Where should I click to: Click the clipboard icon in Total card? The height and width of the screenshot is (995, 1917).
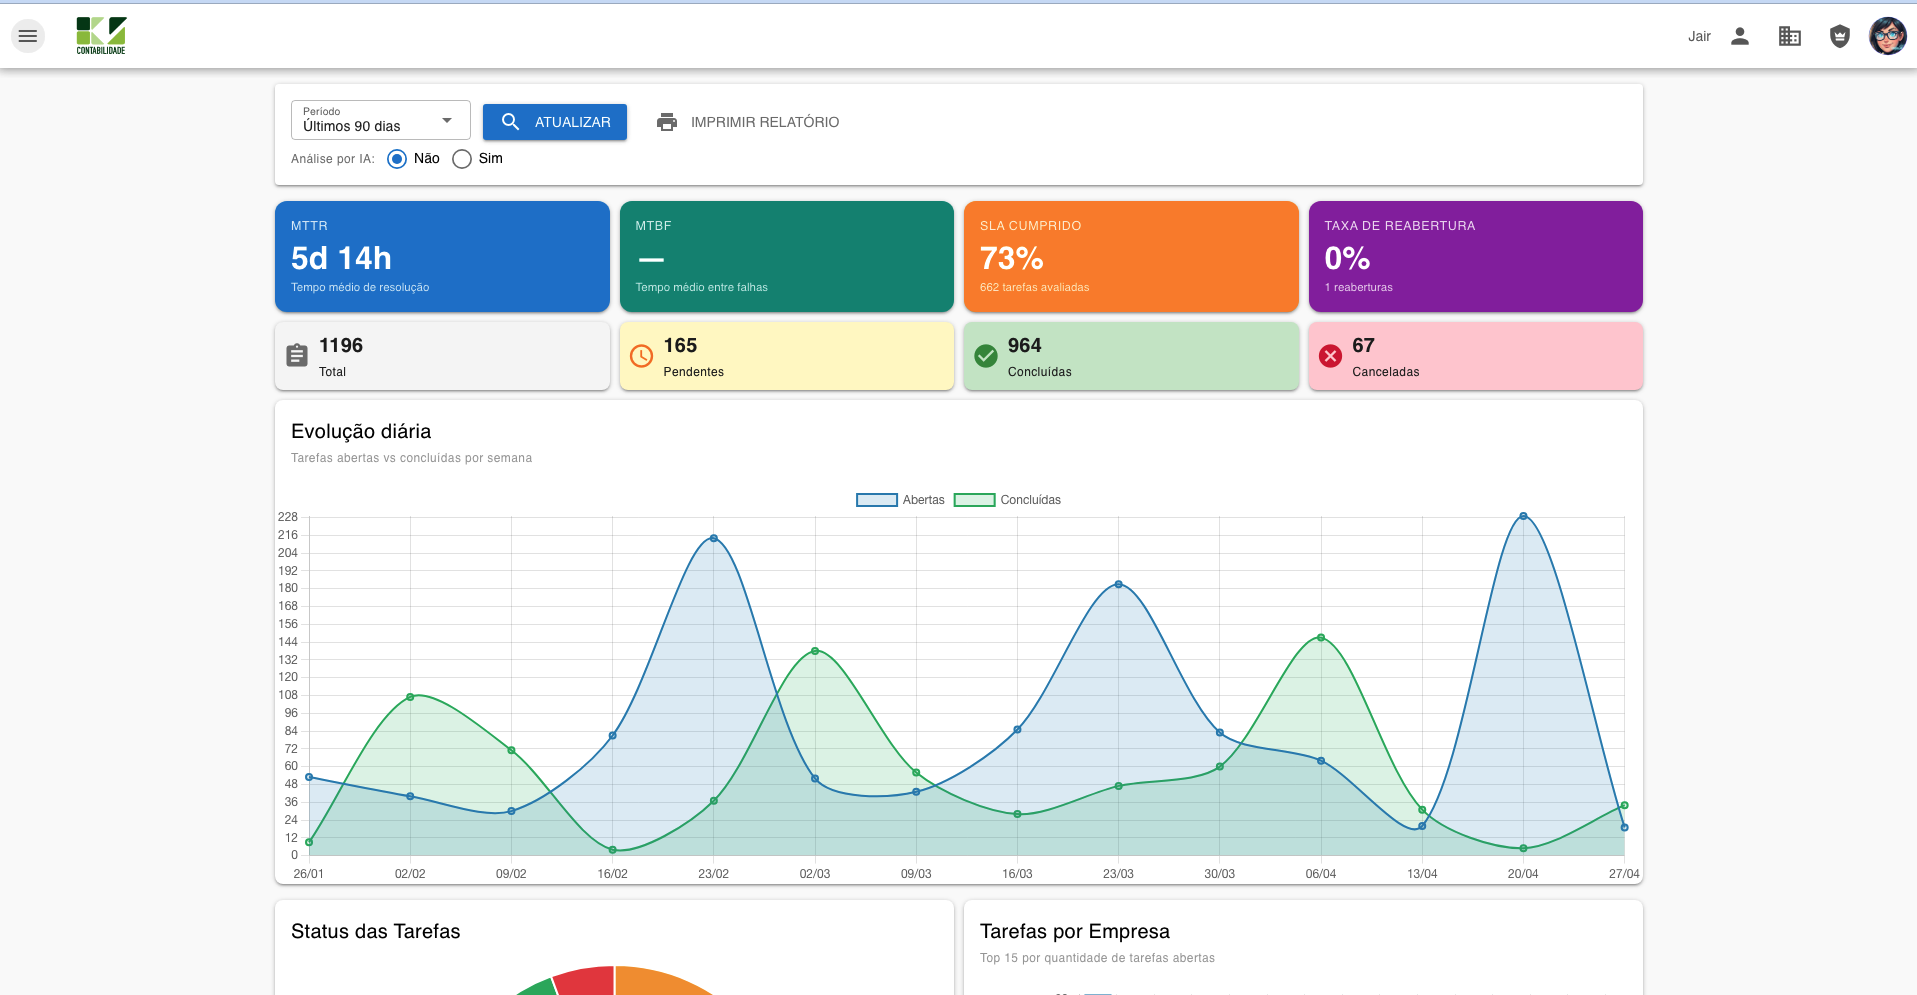pos(297,356)
